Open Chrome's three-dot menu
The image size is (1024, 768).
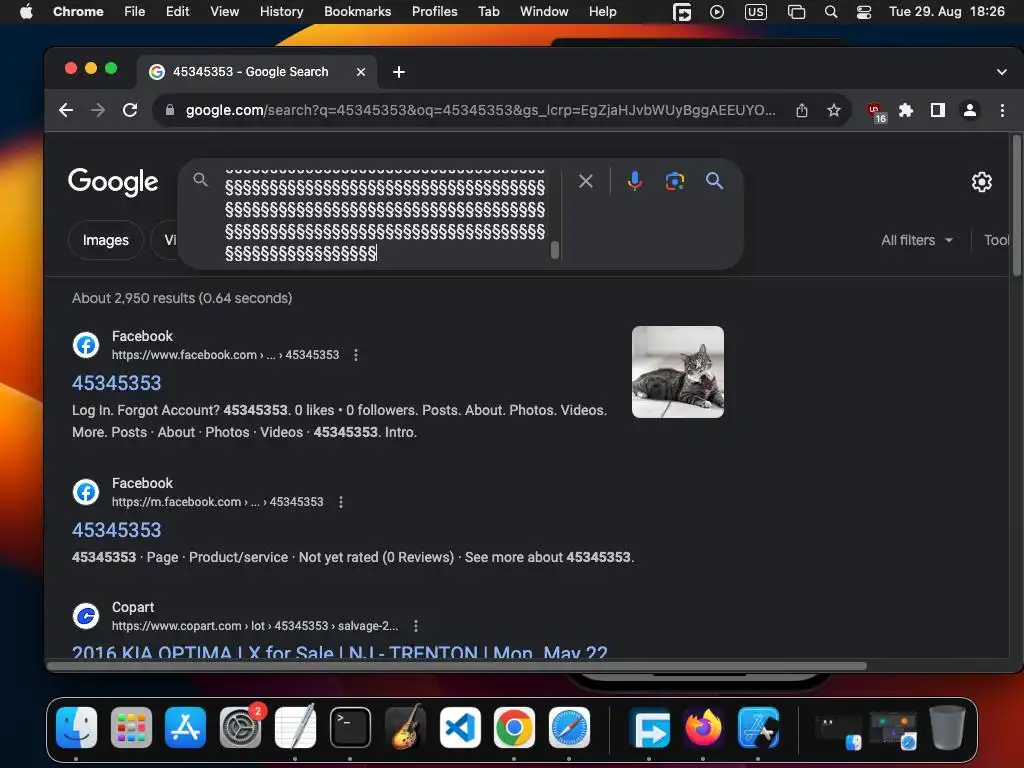click(x=1002, y=110)
